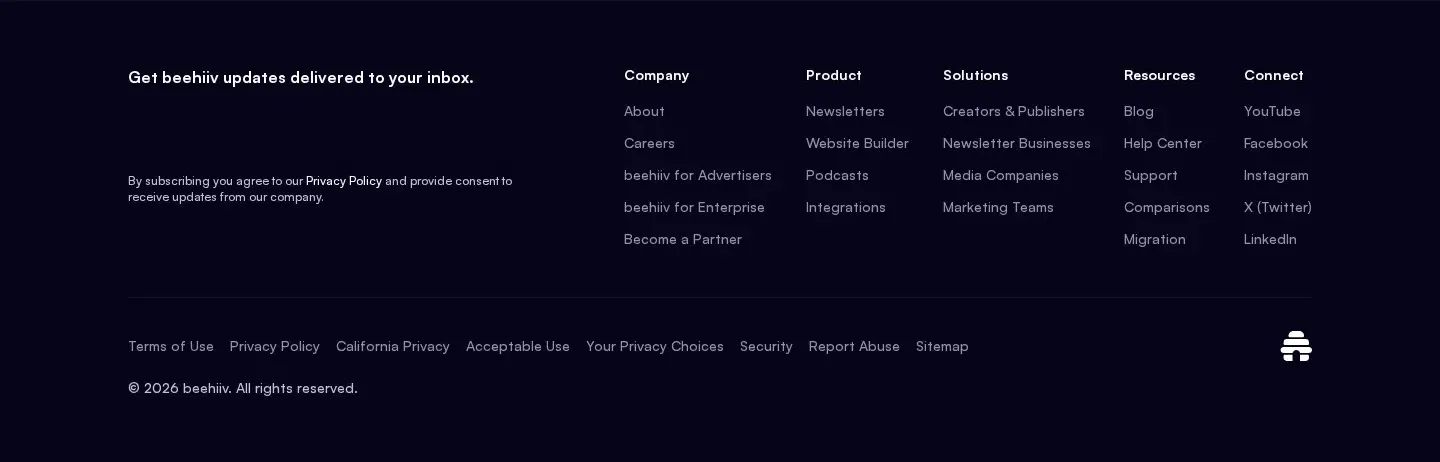Visit the Help Center
Screen dimensions: 1440x462
pyautogui.click(x=1163, y=143)
